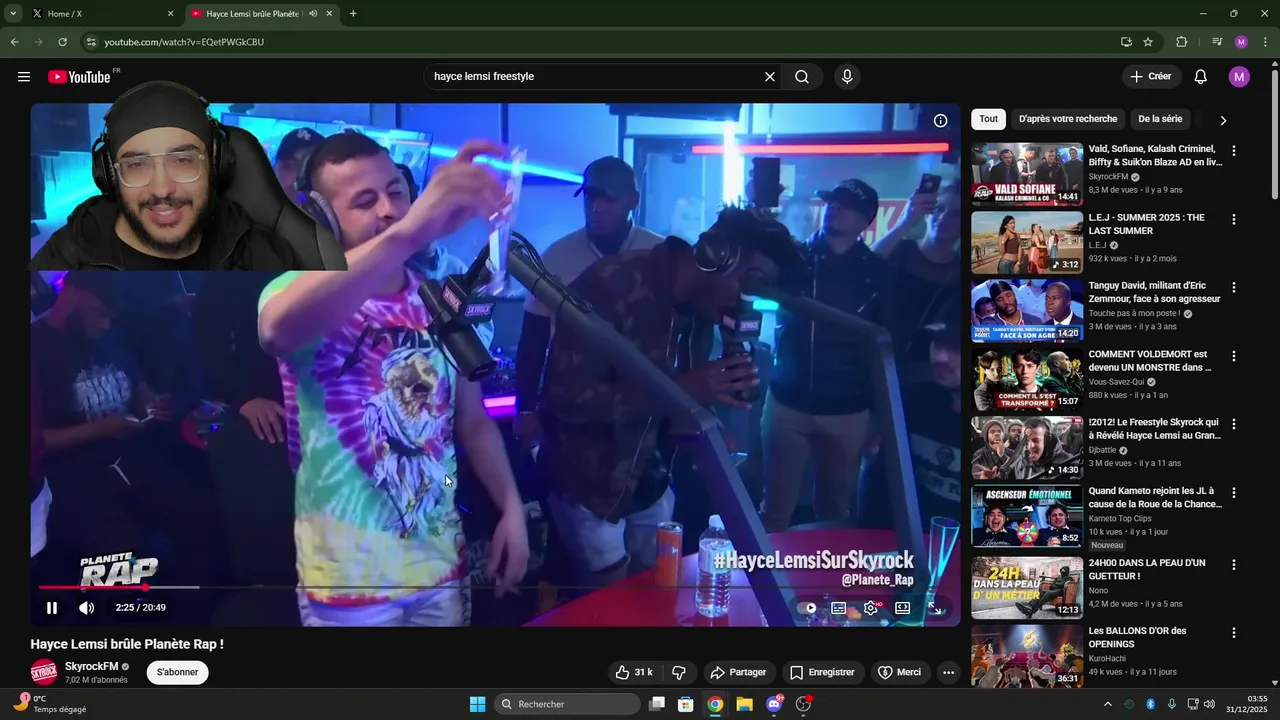
Task: Open options for 24H00 DANS LA PEAU video
Action: [1233, 565]
